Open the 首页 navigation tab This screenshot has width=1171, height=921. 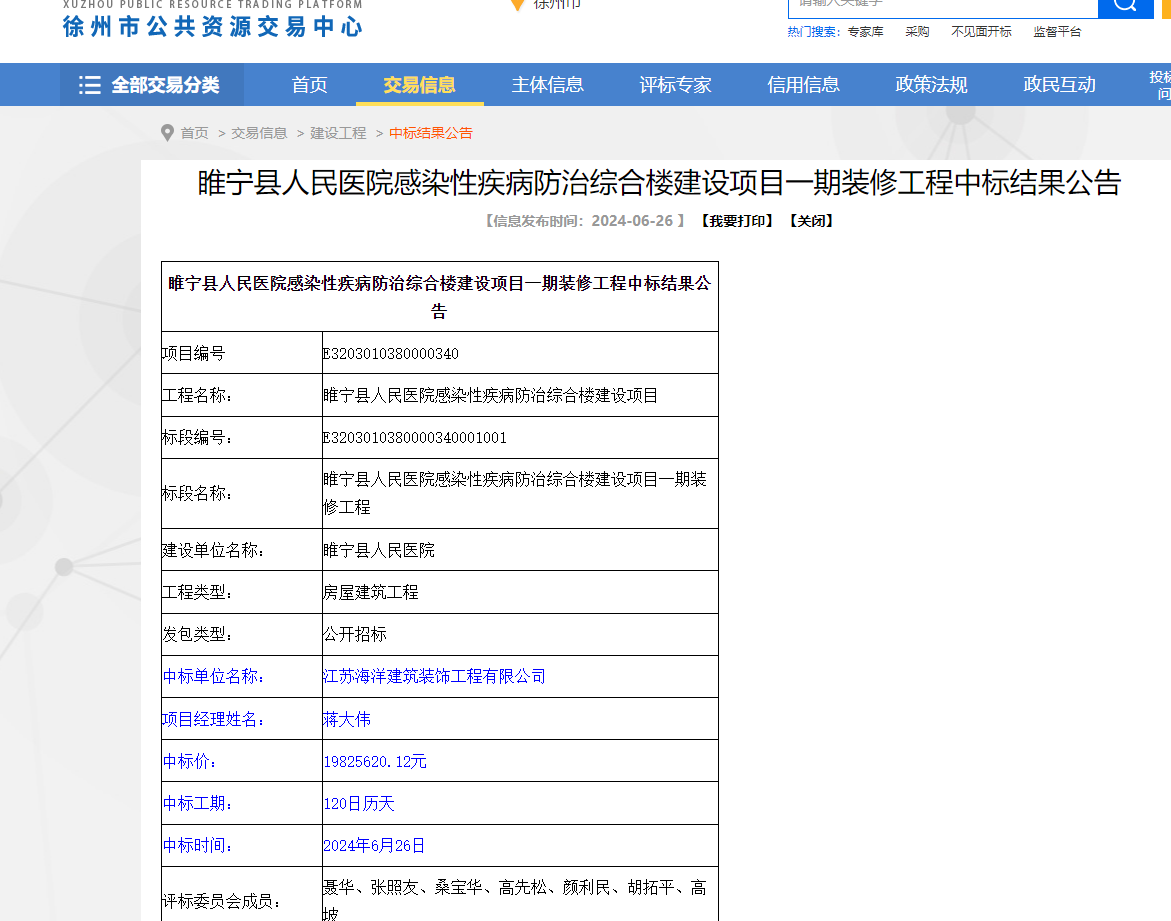pyautogui.click(x=309, y=85)
